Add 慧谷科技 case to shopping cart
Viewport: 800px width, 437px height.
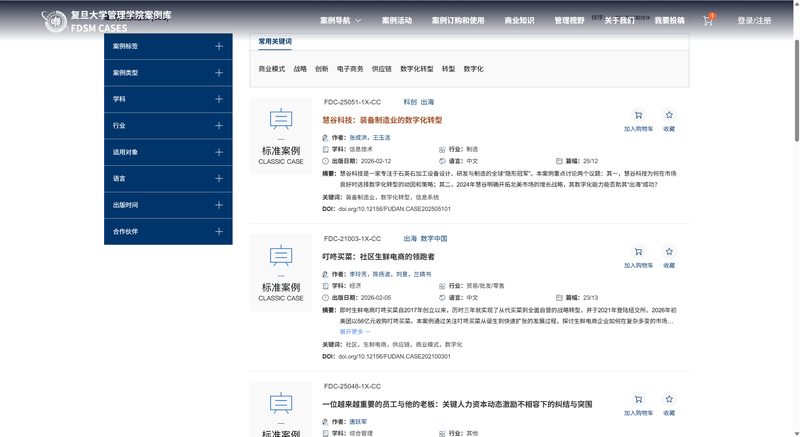point(638,120)
